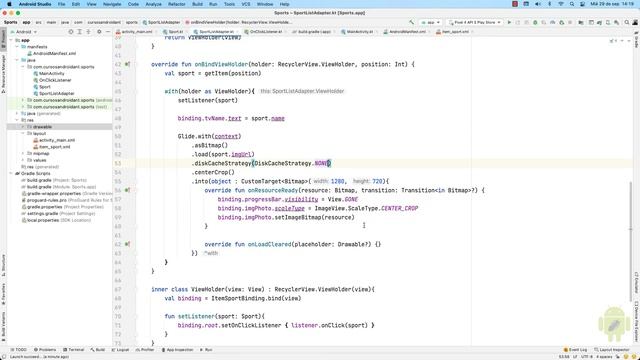Collapse Gradle Scripts node
640x360 pixels.
click(x=11, y=173)
